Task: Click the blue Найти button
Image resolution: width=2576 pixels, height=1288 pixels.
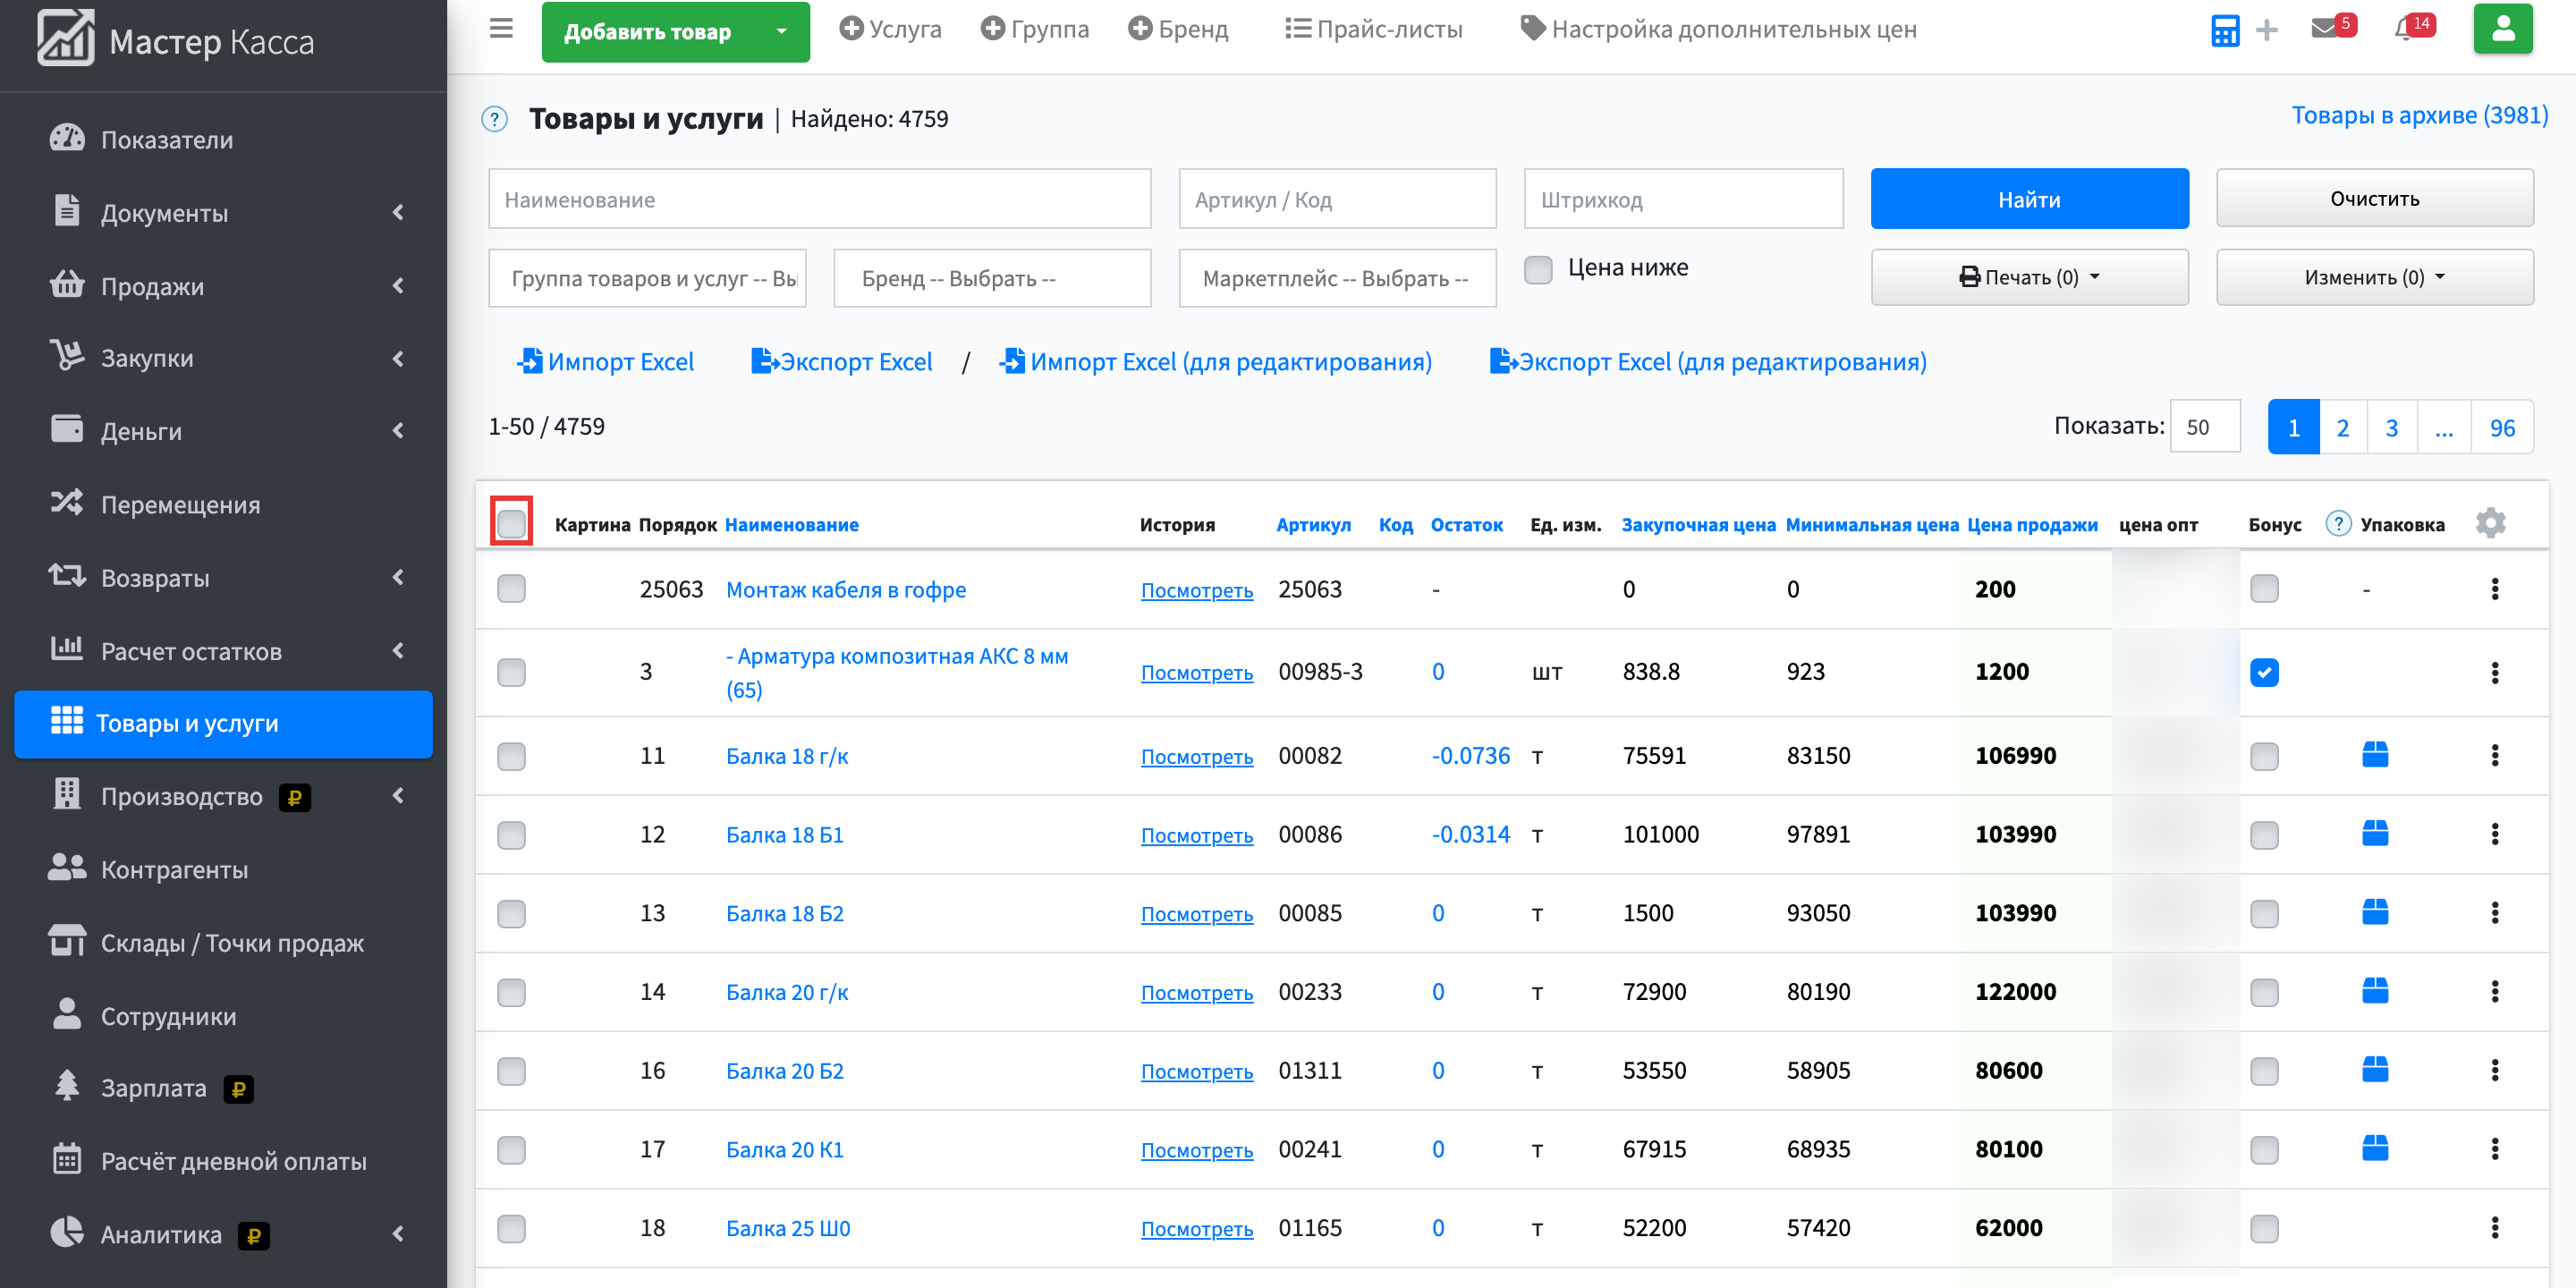Action: [x=2029, y=199]
